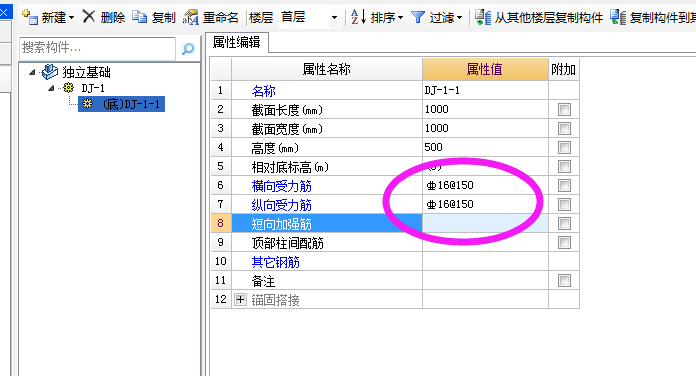The image size is (696, 376).
Task: Click the 属性名称 column header
Action: tap(327, 69)
